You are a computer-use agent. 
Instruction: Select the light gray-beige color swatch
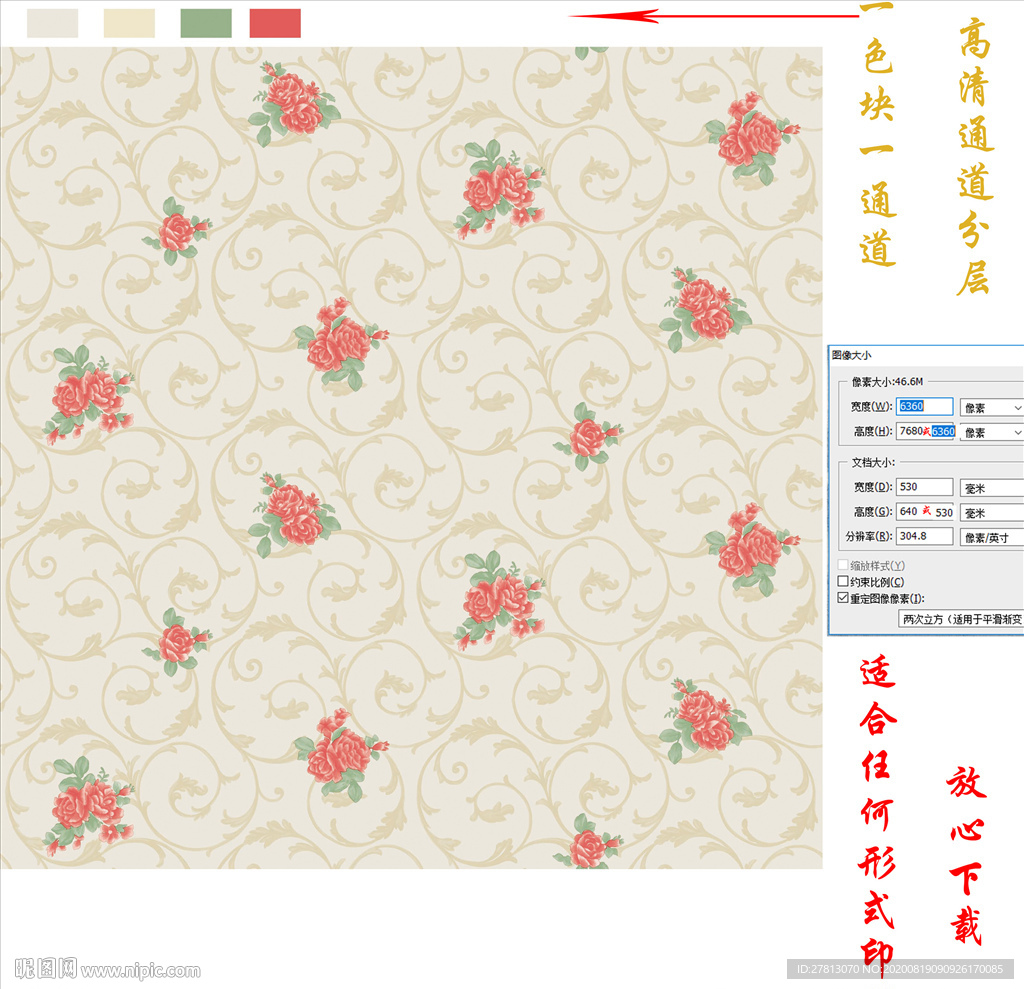pyautogui.click(x=52, y=24)
